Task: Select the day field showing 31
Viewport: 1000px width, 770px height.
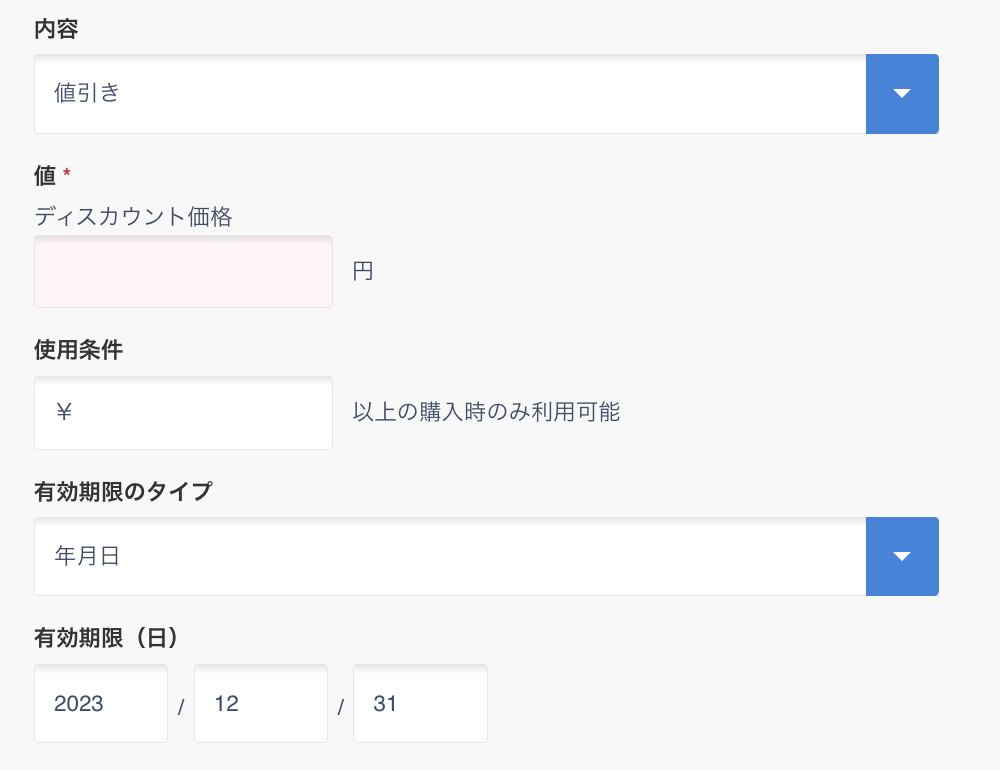Action: click(x=420, y=704)
